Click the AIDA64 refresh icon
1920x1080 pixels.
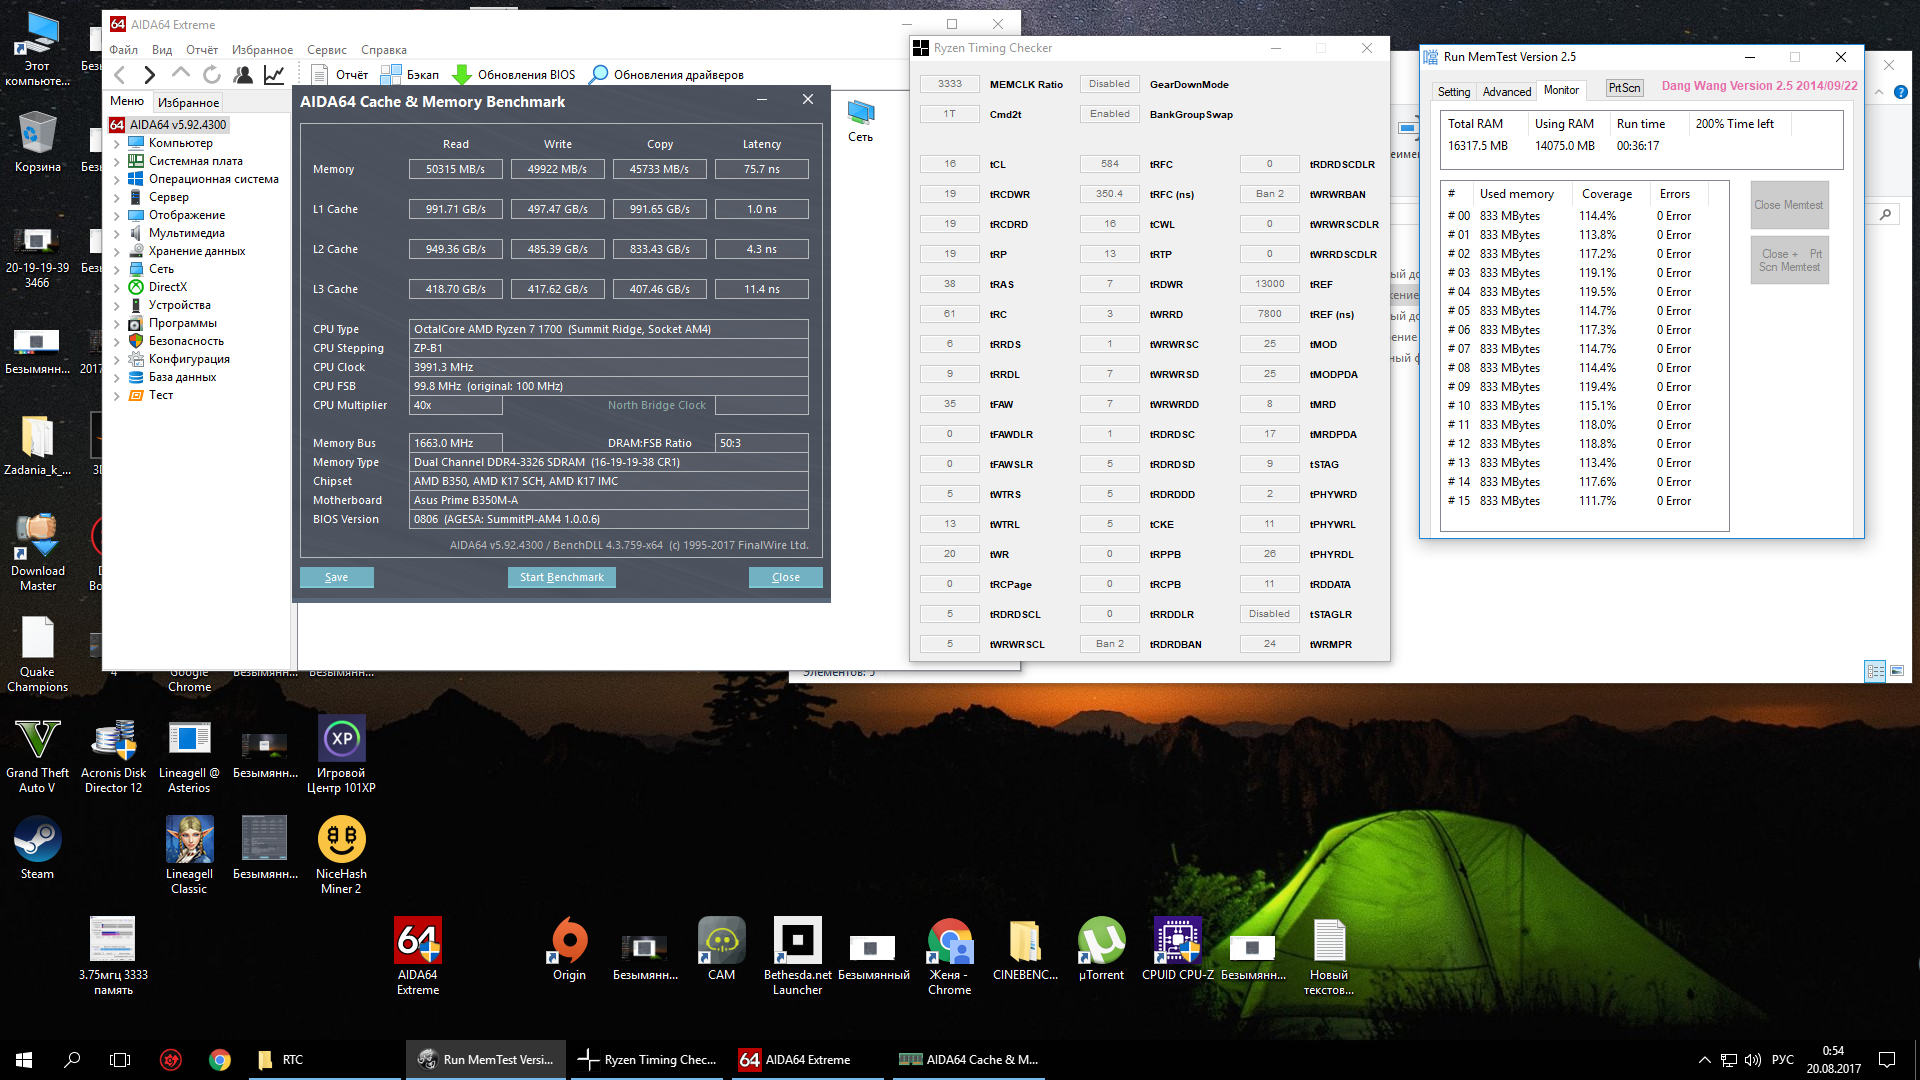pyautogui.click(x=212, y=75)
